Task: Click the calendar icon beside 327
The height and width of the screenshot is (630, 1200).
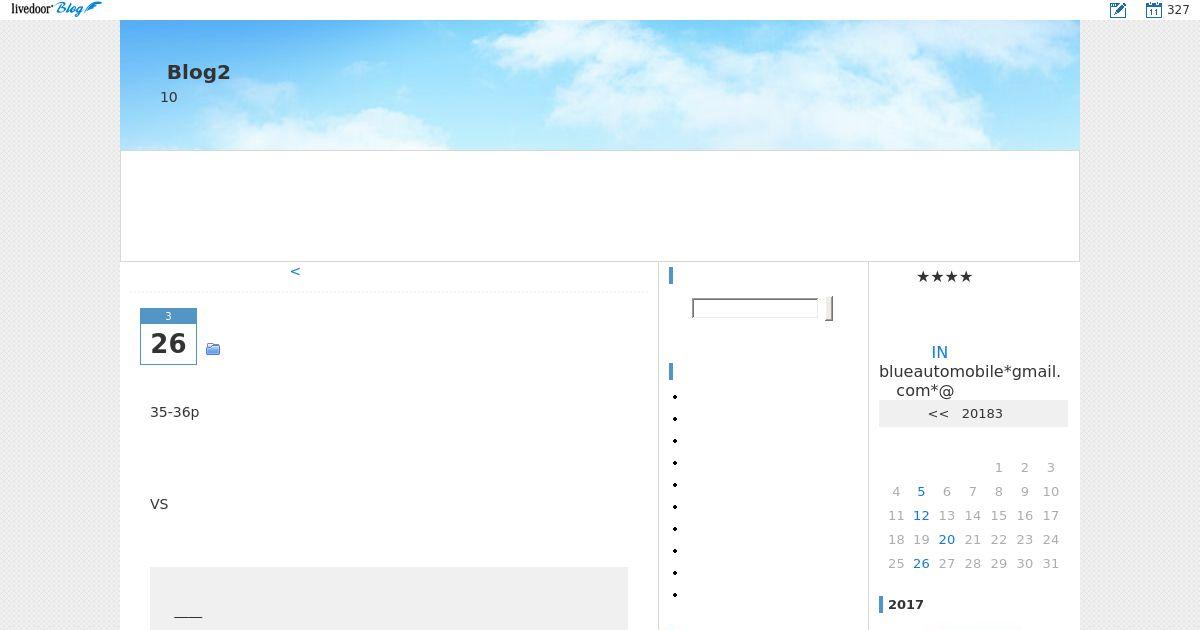Action: tap(1154, 10)
